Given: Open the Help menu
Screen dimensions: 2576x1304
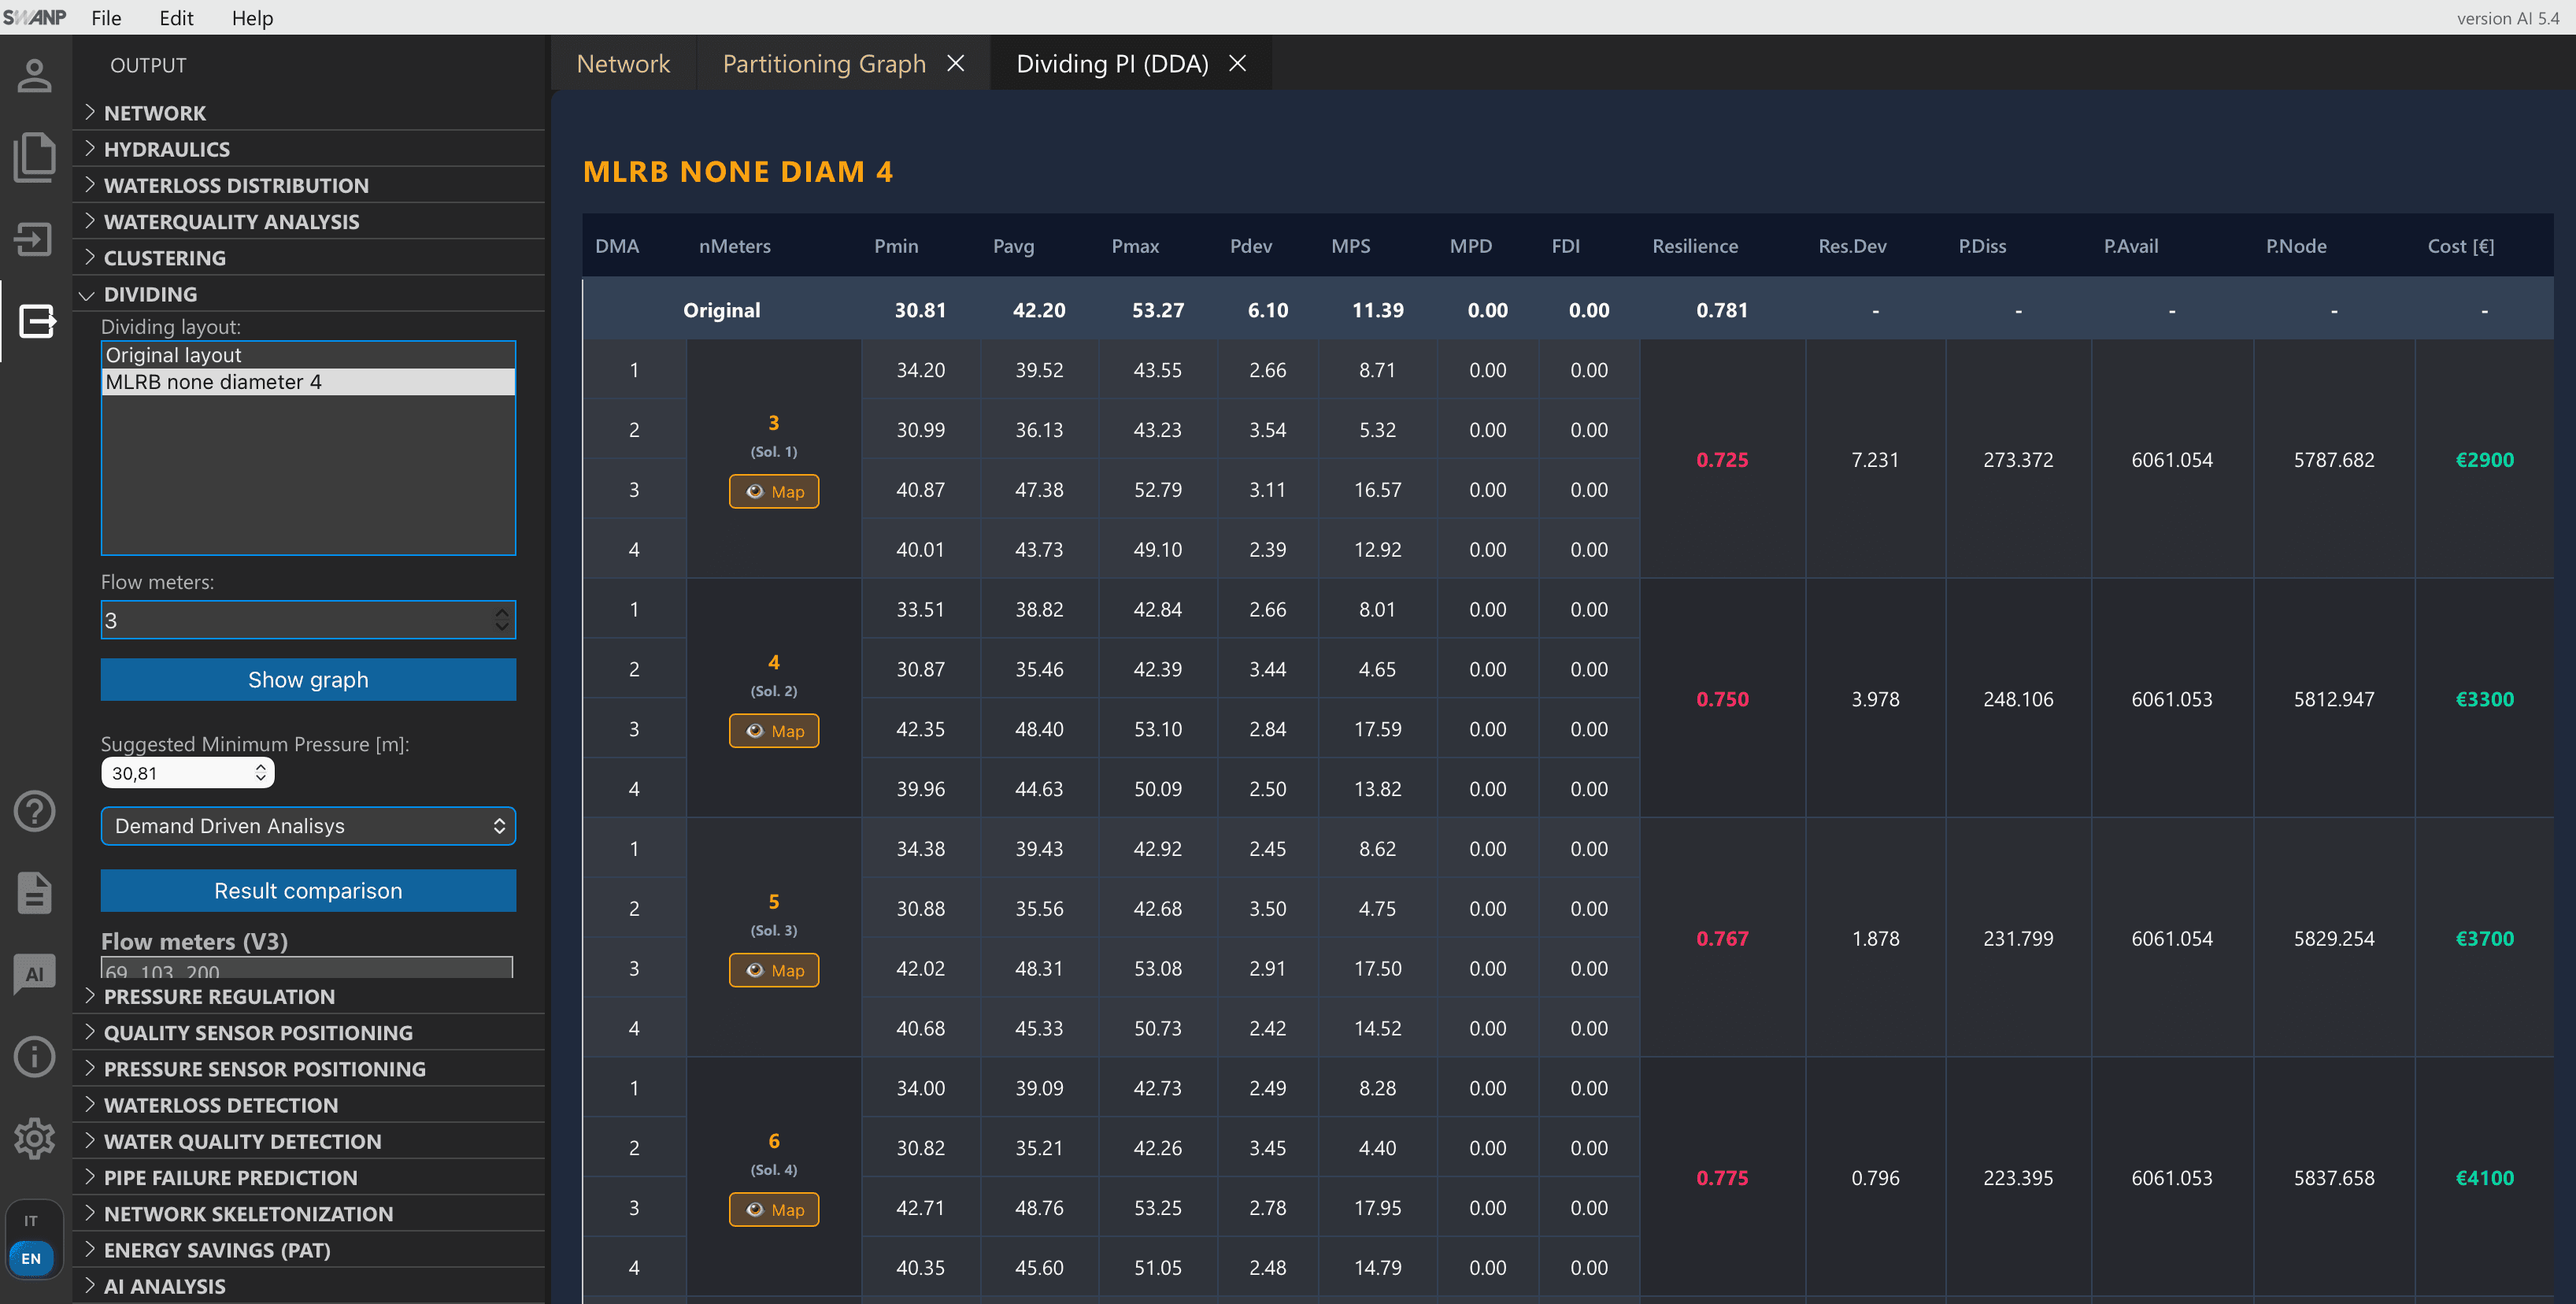Looking at the screenshot, I should (252, 18).
